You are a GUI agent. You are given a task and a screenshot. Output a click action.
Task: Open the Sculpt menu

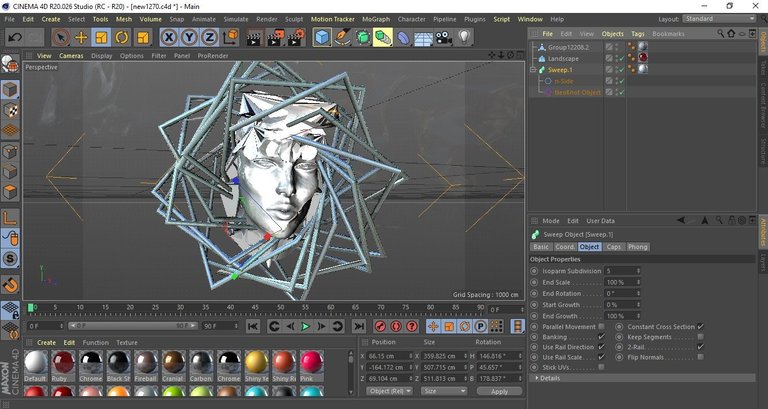(294, 19)
